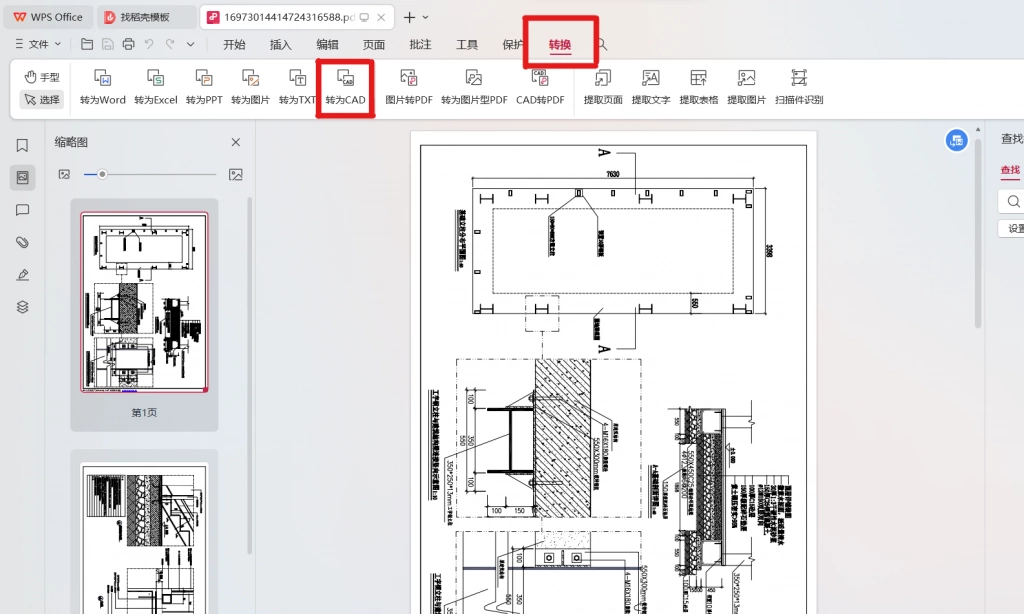
Task: Open the 文件 menu dropdown
Action: 38,44
